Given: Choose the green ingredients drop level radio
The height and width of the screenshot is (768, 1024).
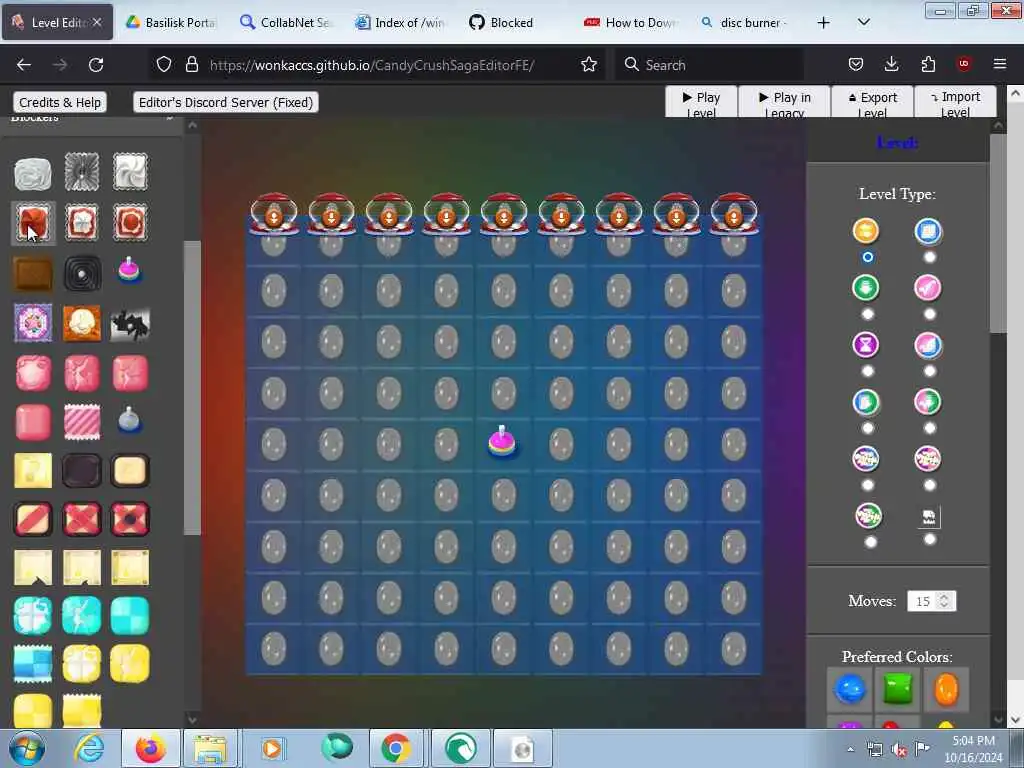Looking at the screenshot, I should 867,314.
